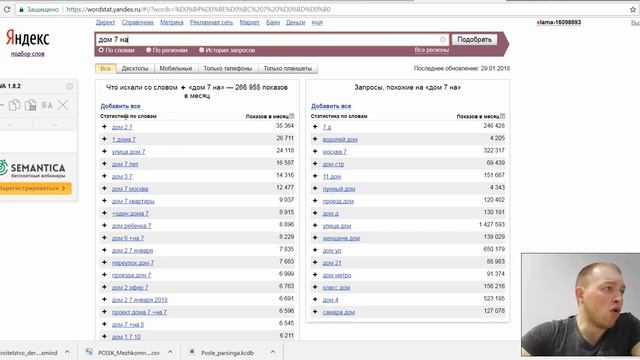640x360 pixels.
Task: Bookmark the page with the star icon
Action: click(633, 9)
